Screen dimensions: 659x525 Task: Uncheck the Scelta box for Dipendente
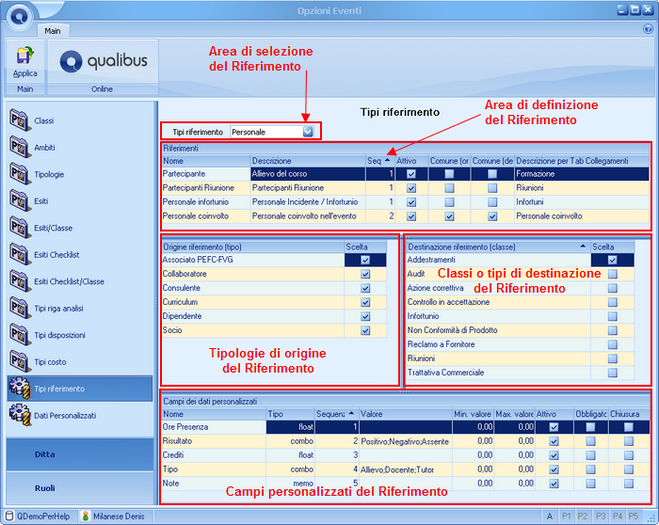point(366,316)
